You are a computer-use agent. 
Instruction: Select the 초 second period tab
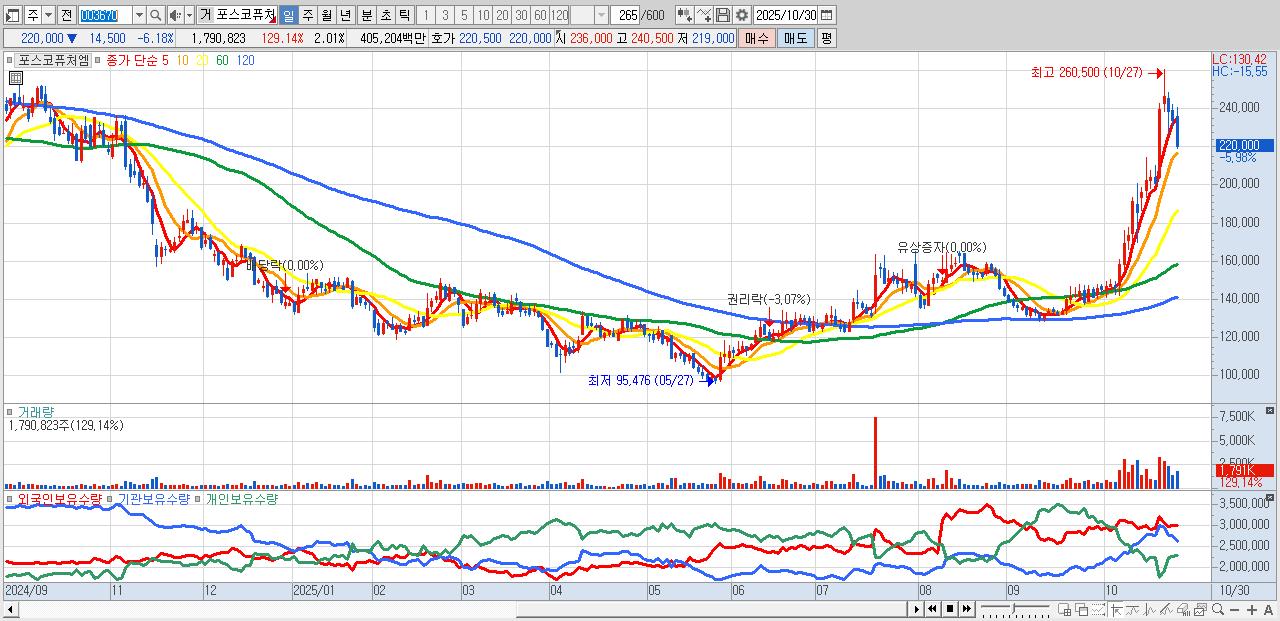384,15
